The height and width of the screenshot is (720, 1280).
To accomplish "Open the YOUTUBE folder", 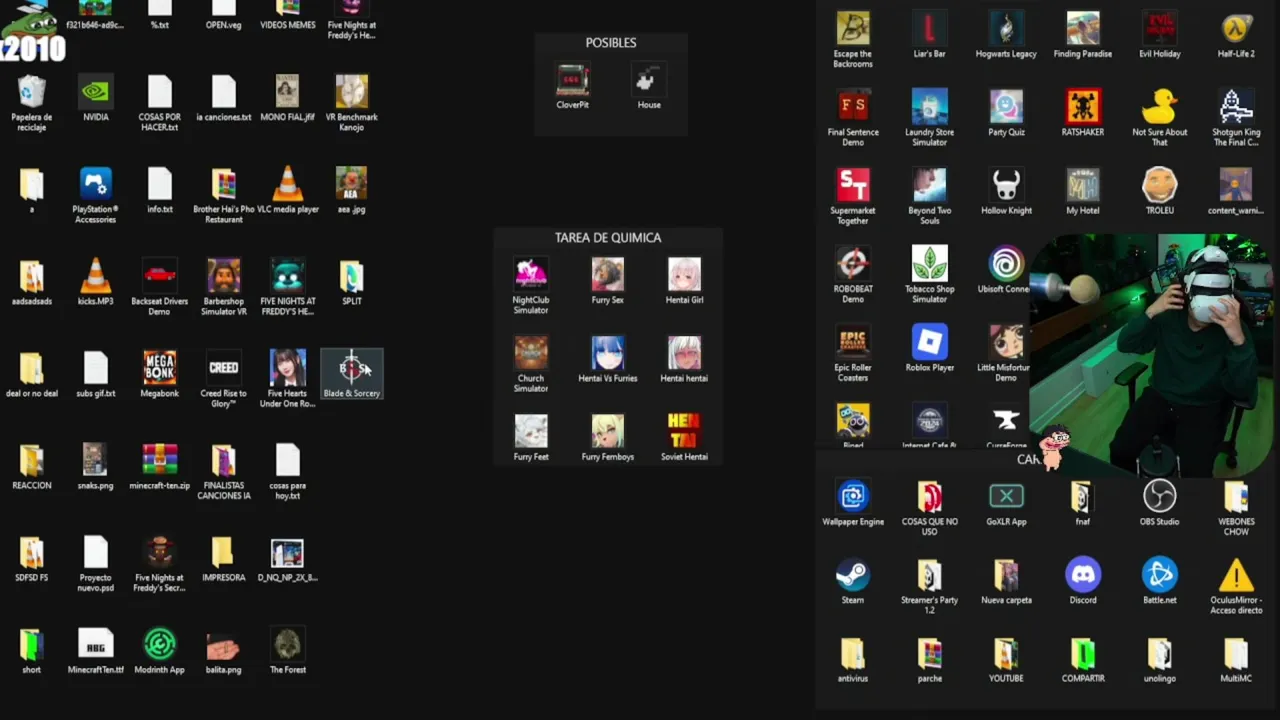I will [x=1006, y=653].
